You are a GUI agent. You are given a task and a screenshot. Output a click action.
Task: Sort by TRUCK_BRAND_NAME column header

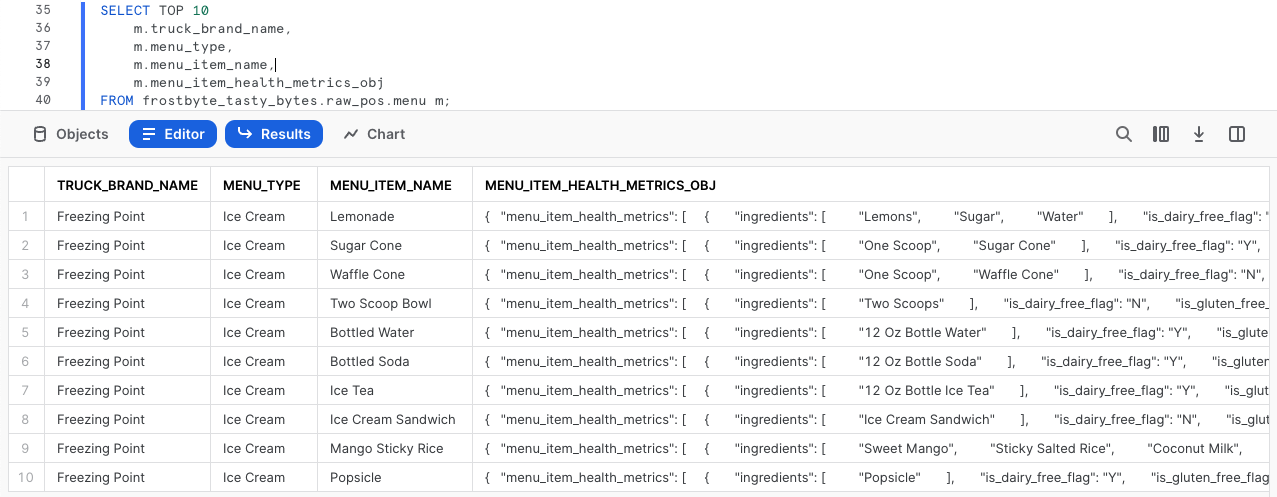click(127, 185)
